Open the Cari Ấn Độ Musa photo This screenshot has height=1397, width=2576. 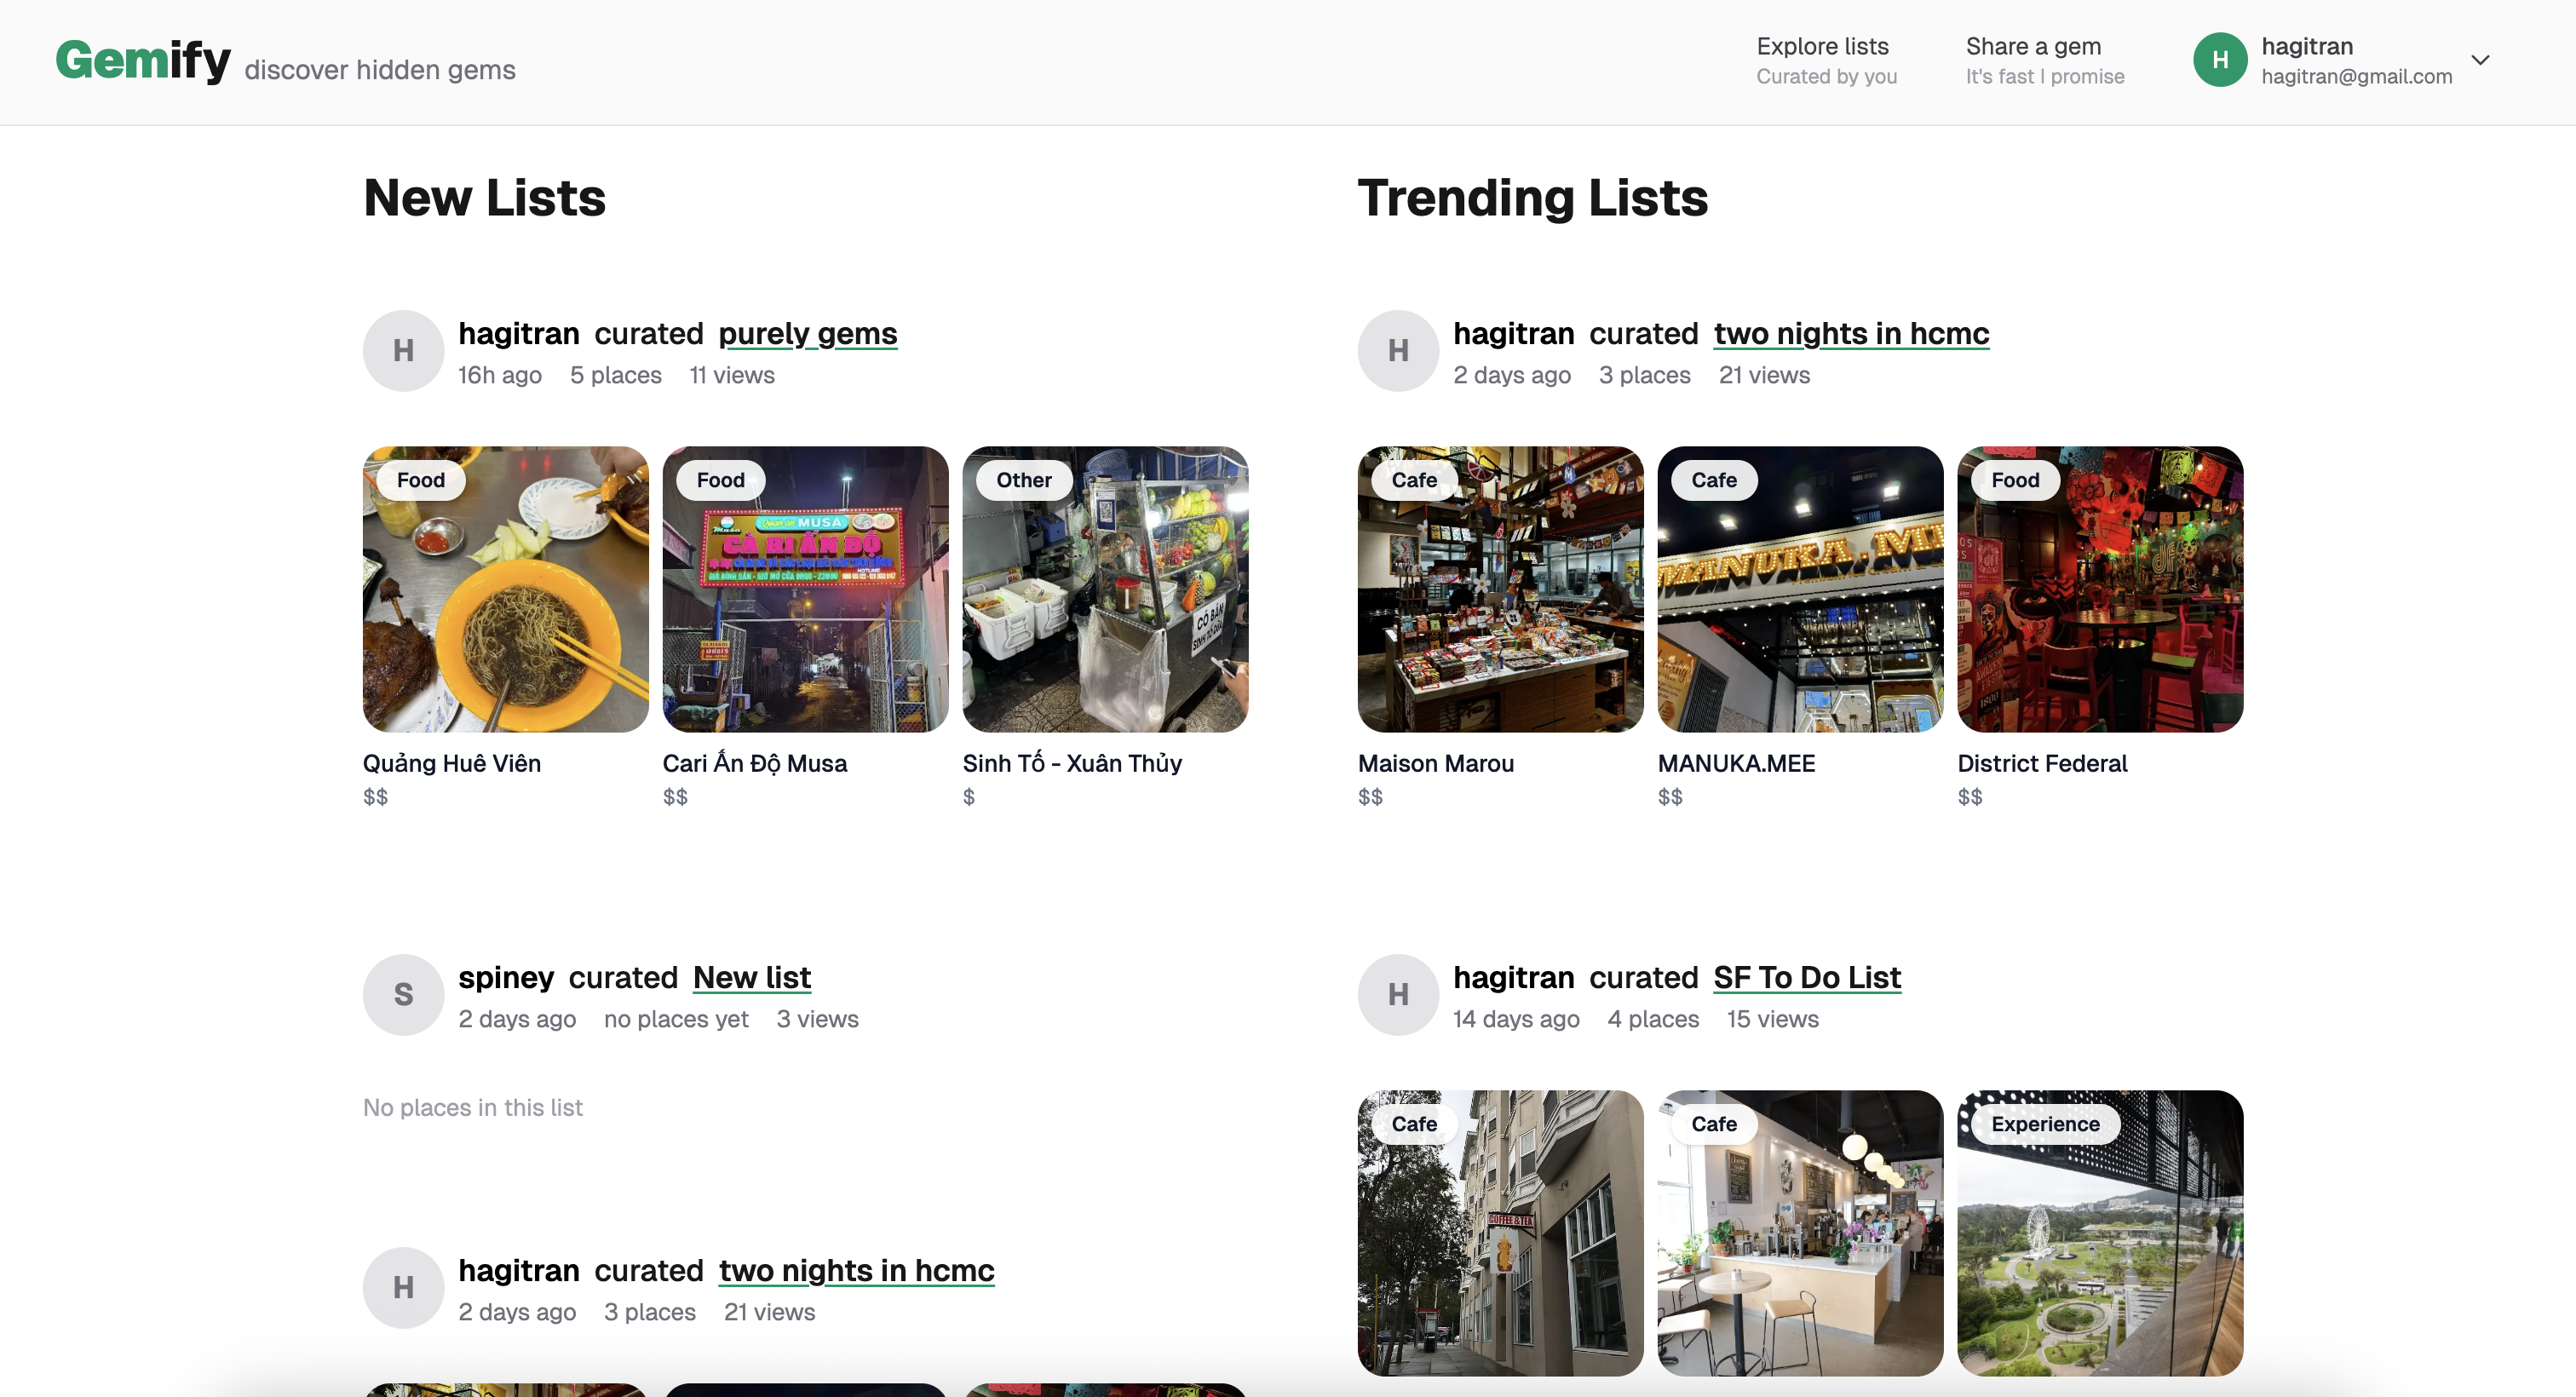(805, 600)
